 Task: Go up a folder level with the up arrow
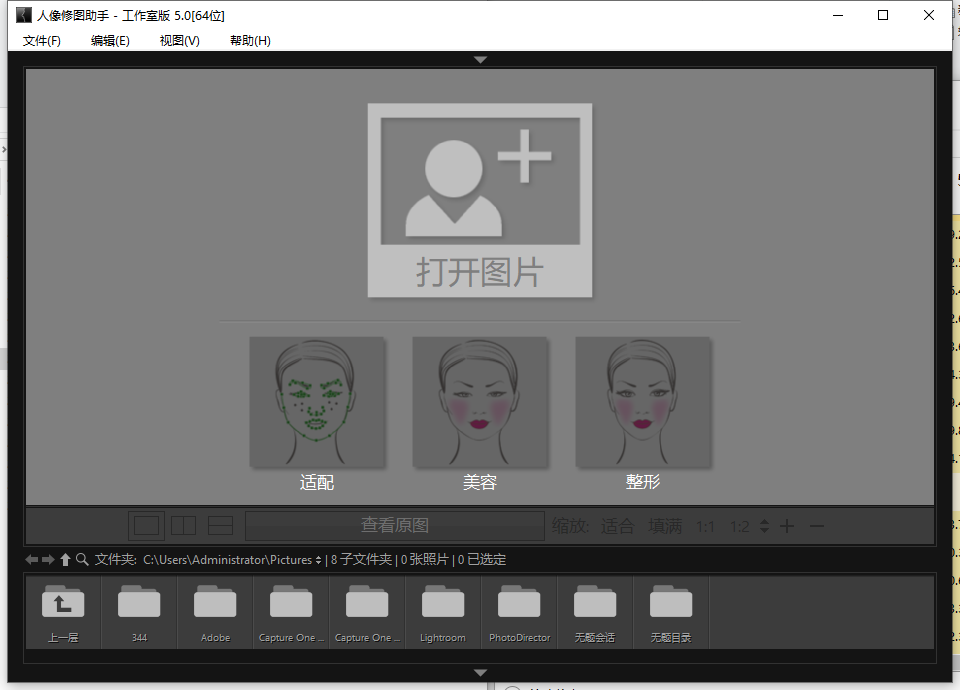point(66,559)
